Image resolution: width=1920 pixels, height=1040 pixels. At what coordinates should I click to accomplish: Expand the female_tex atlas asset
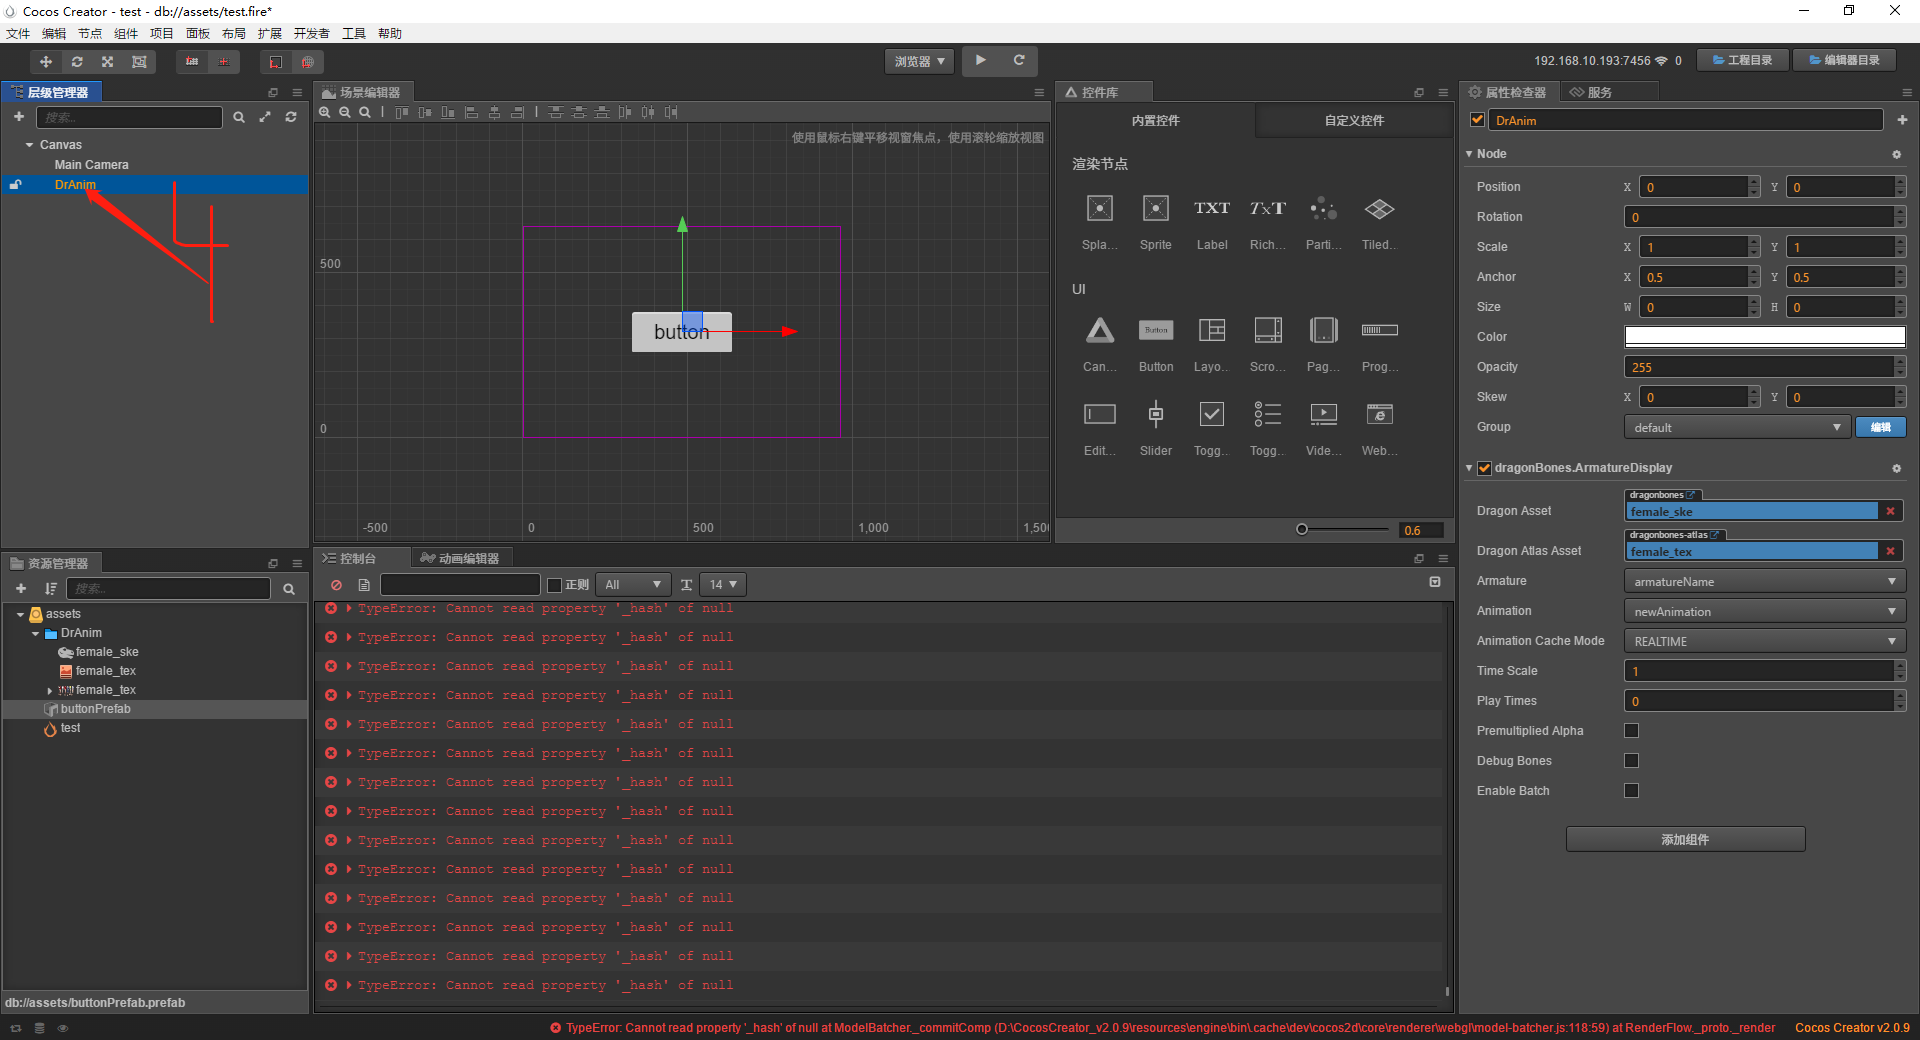(x=50, y=690)
